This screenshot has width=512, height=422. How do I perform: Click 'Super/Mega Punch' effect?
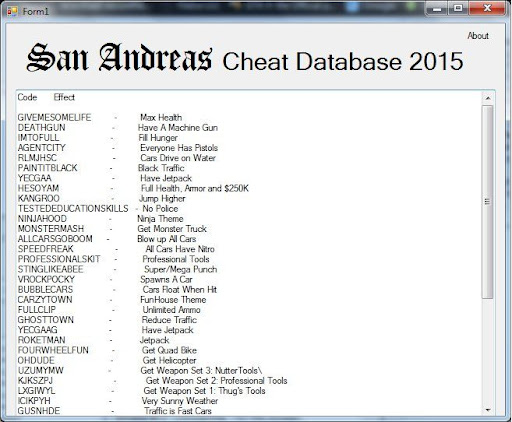click(x=181, y=269)
